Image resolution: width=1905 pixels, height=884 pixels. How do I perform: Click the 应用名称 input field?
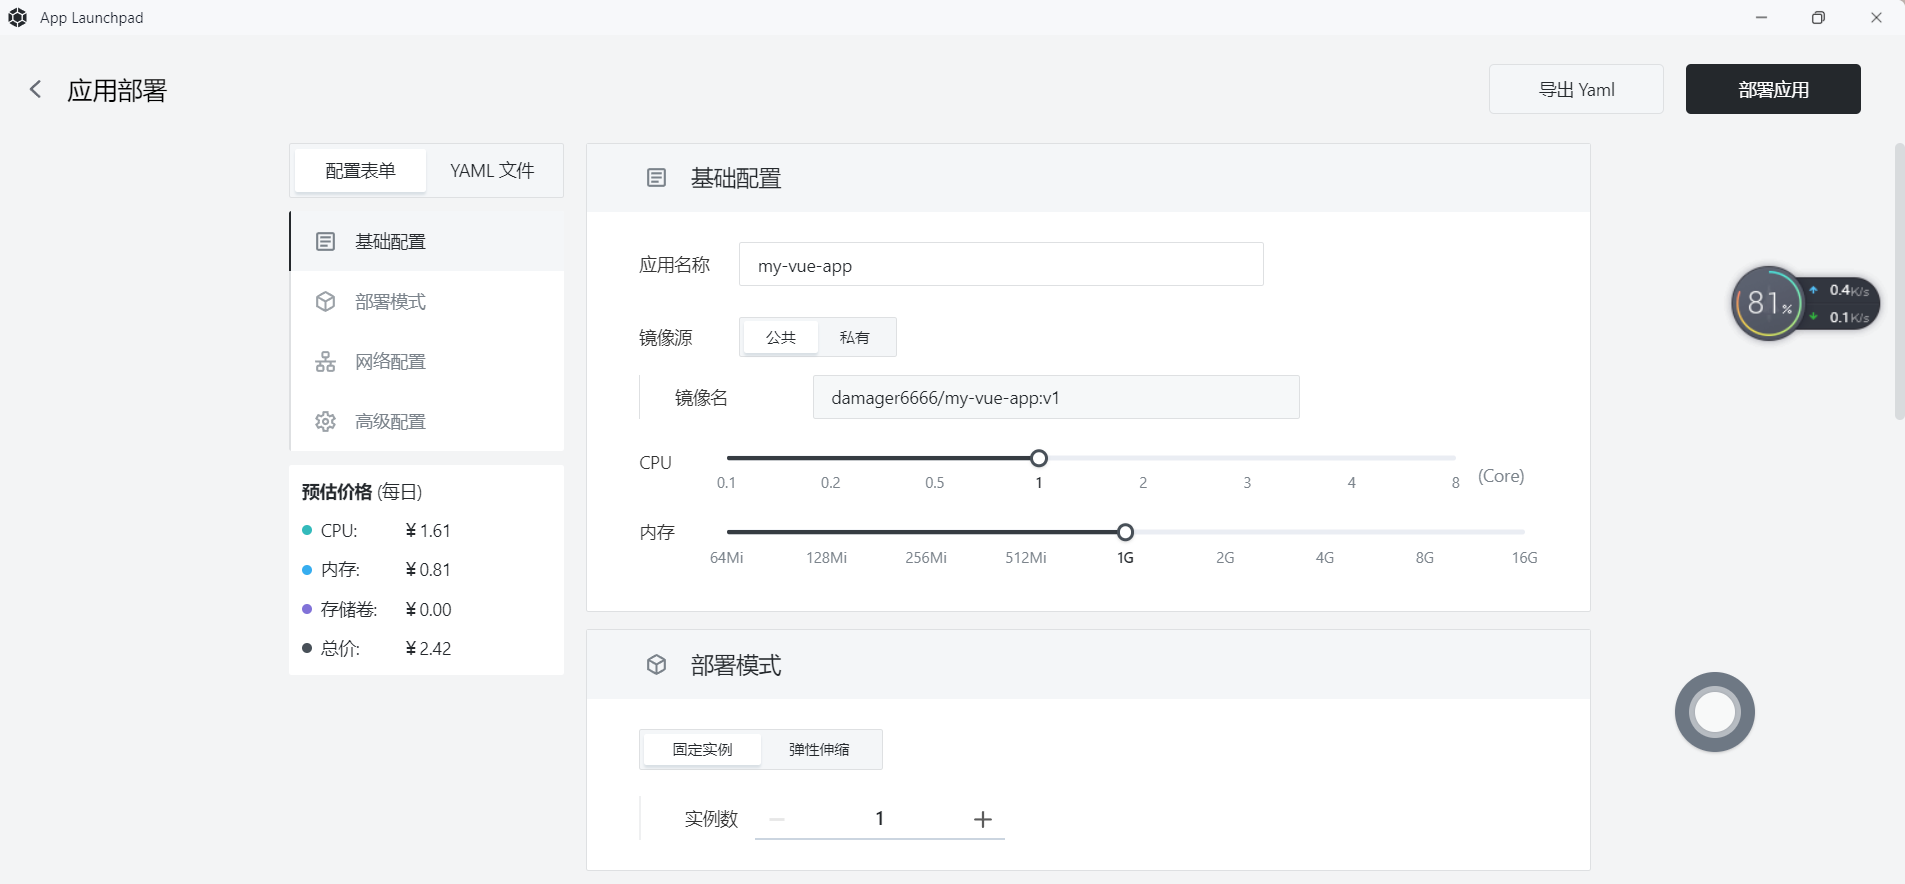point(1000,265)
